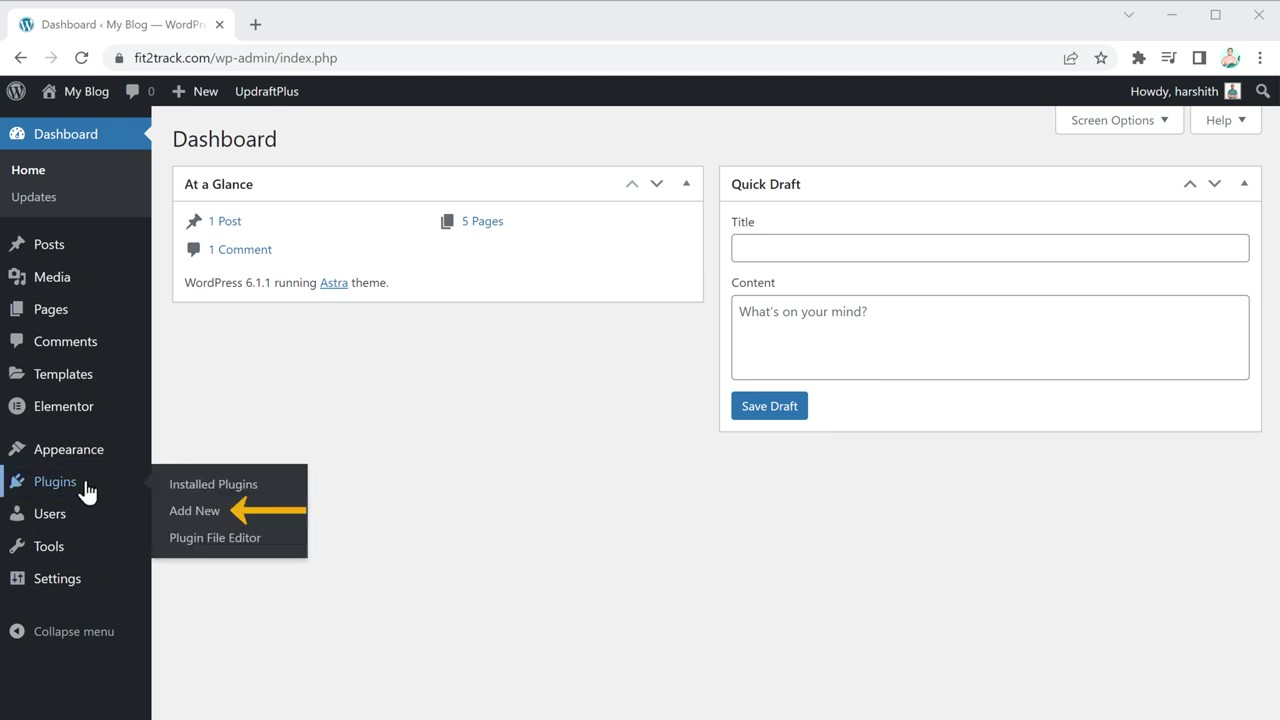Select Installed Plugins from the menu
The image size is (1280, 720).
pos(213,484)
